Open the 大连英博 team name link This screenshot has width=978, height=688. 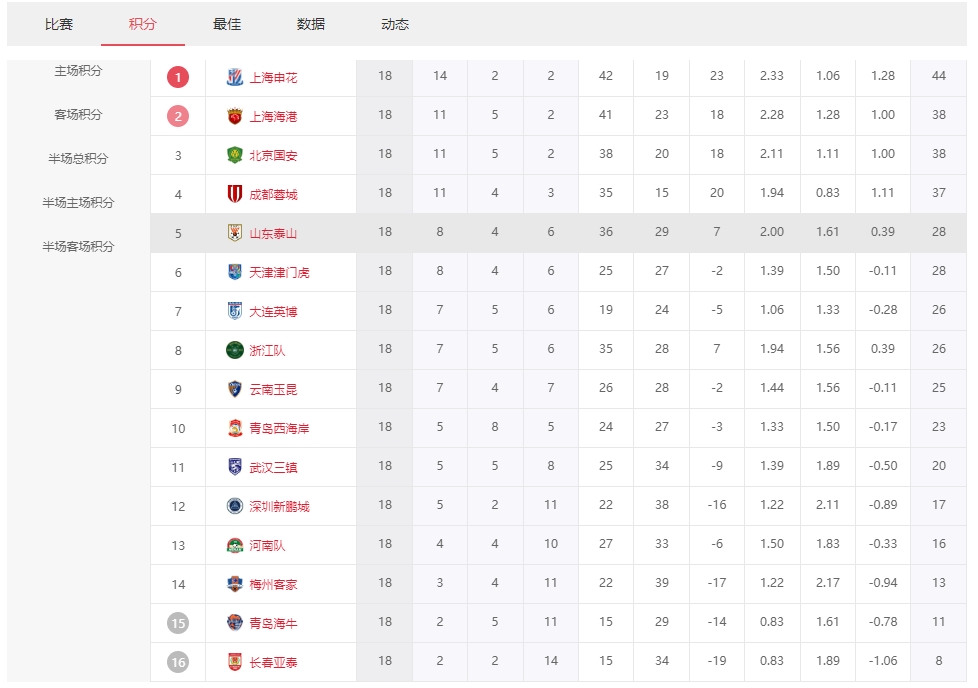[x=273, y=311]
